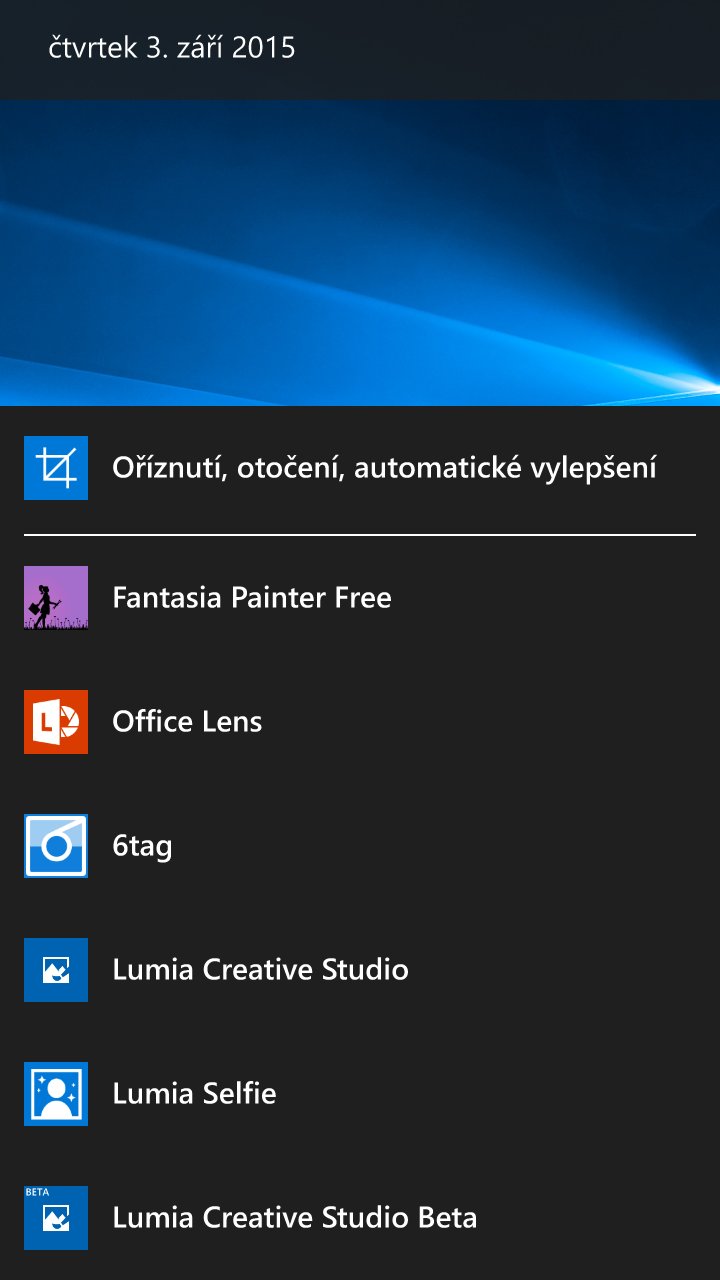Select 'Oříznutí, otočení, automatické vylepšení' option

point(384,468)
